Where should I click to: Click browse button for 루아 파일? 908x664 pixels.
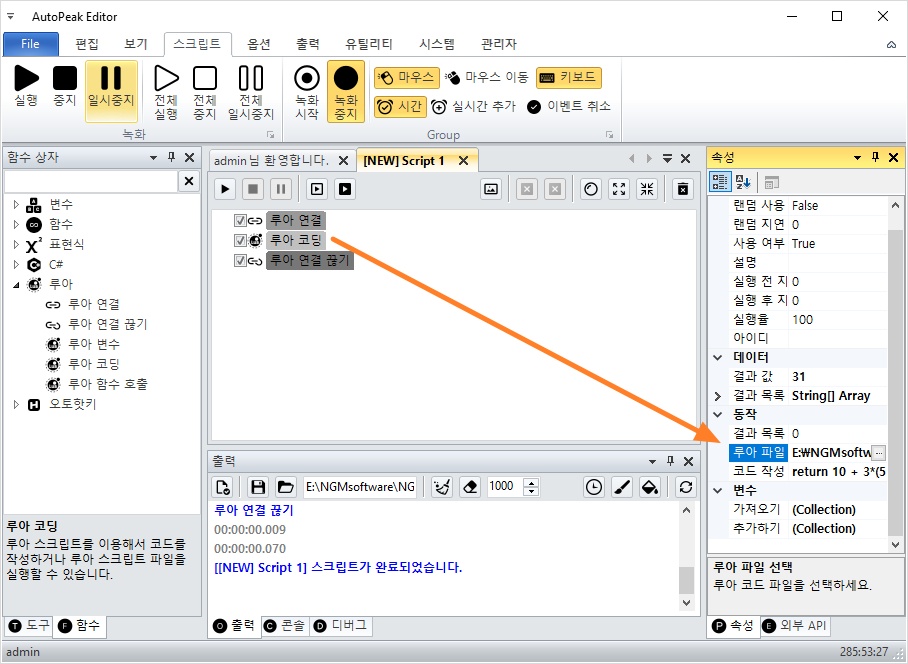click(878, 453)
